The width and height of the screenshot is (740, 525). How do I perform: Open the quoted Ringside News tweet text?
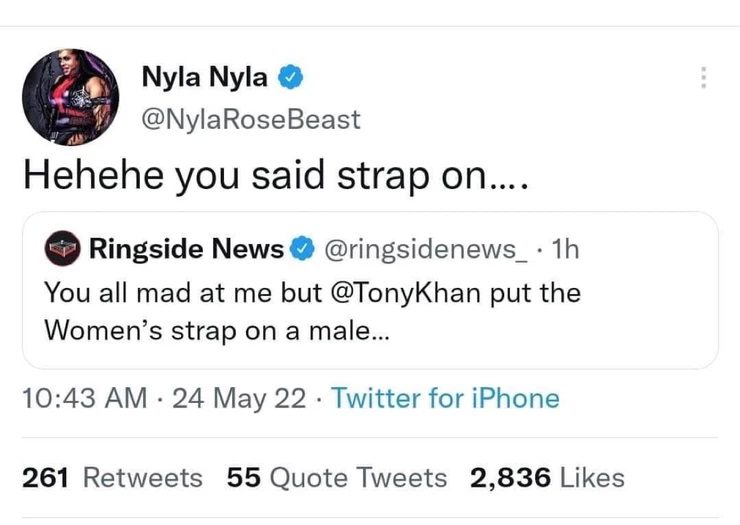[x=312, y=311]
